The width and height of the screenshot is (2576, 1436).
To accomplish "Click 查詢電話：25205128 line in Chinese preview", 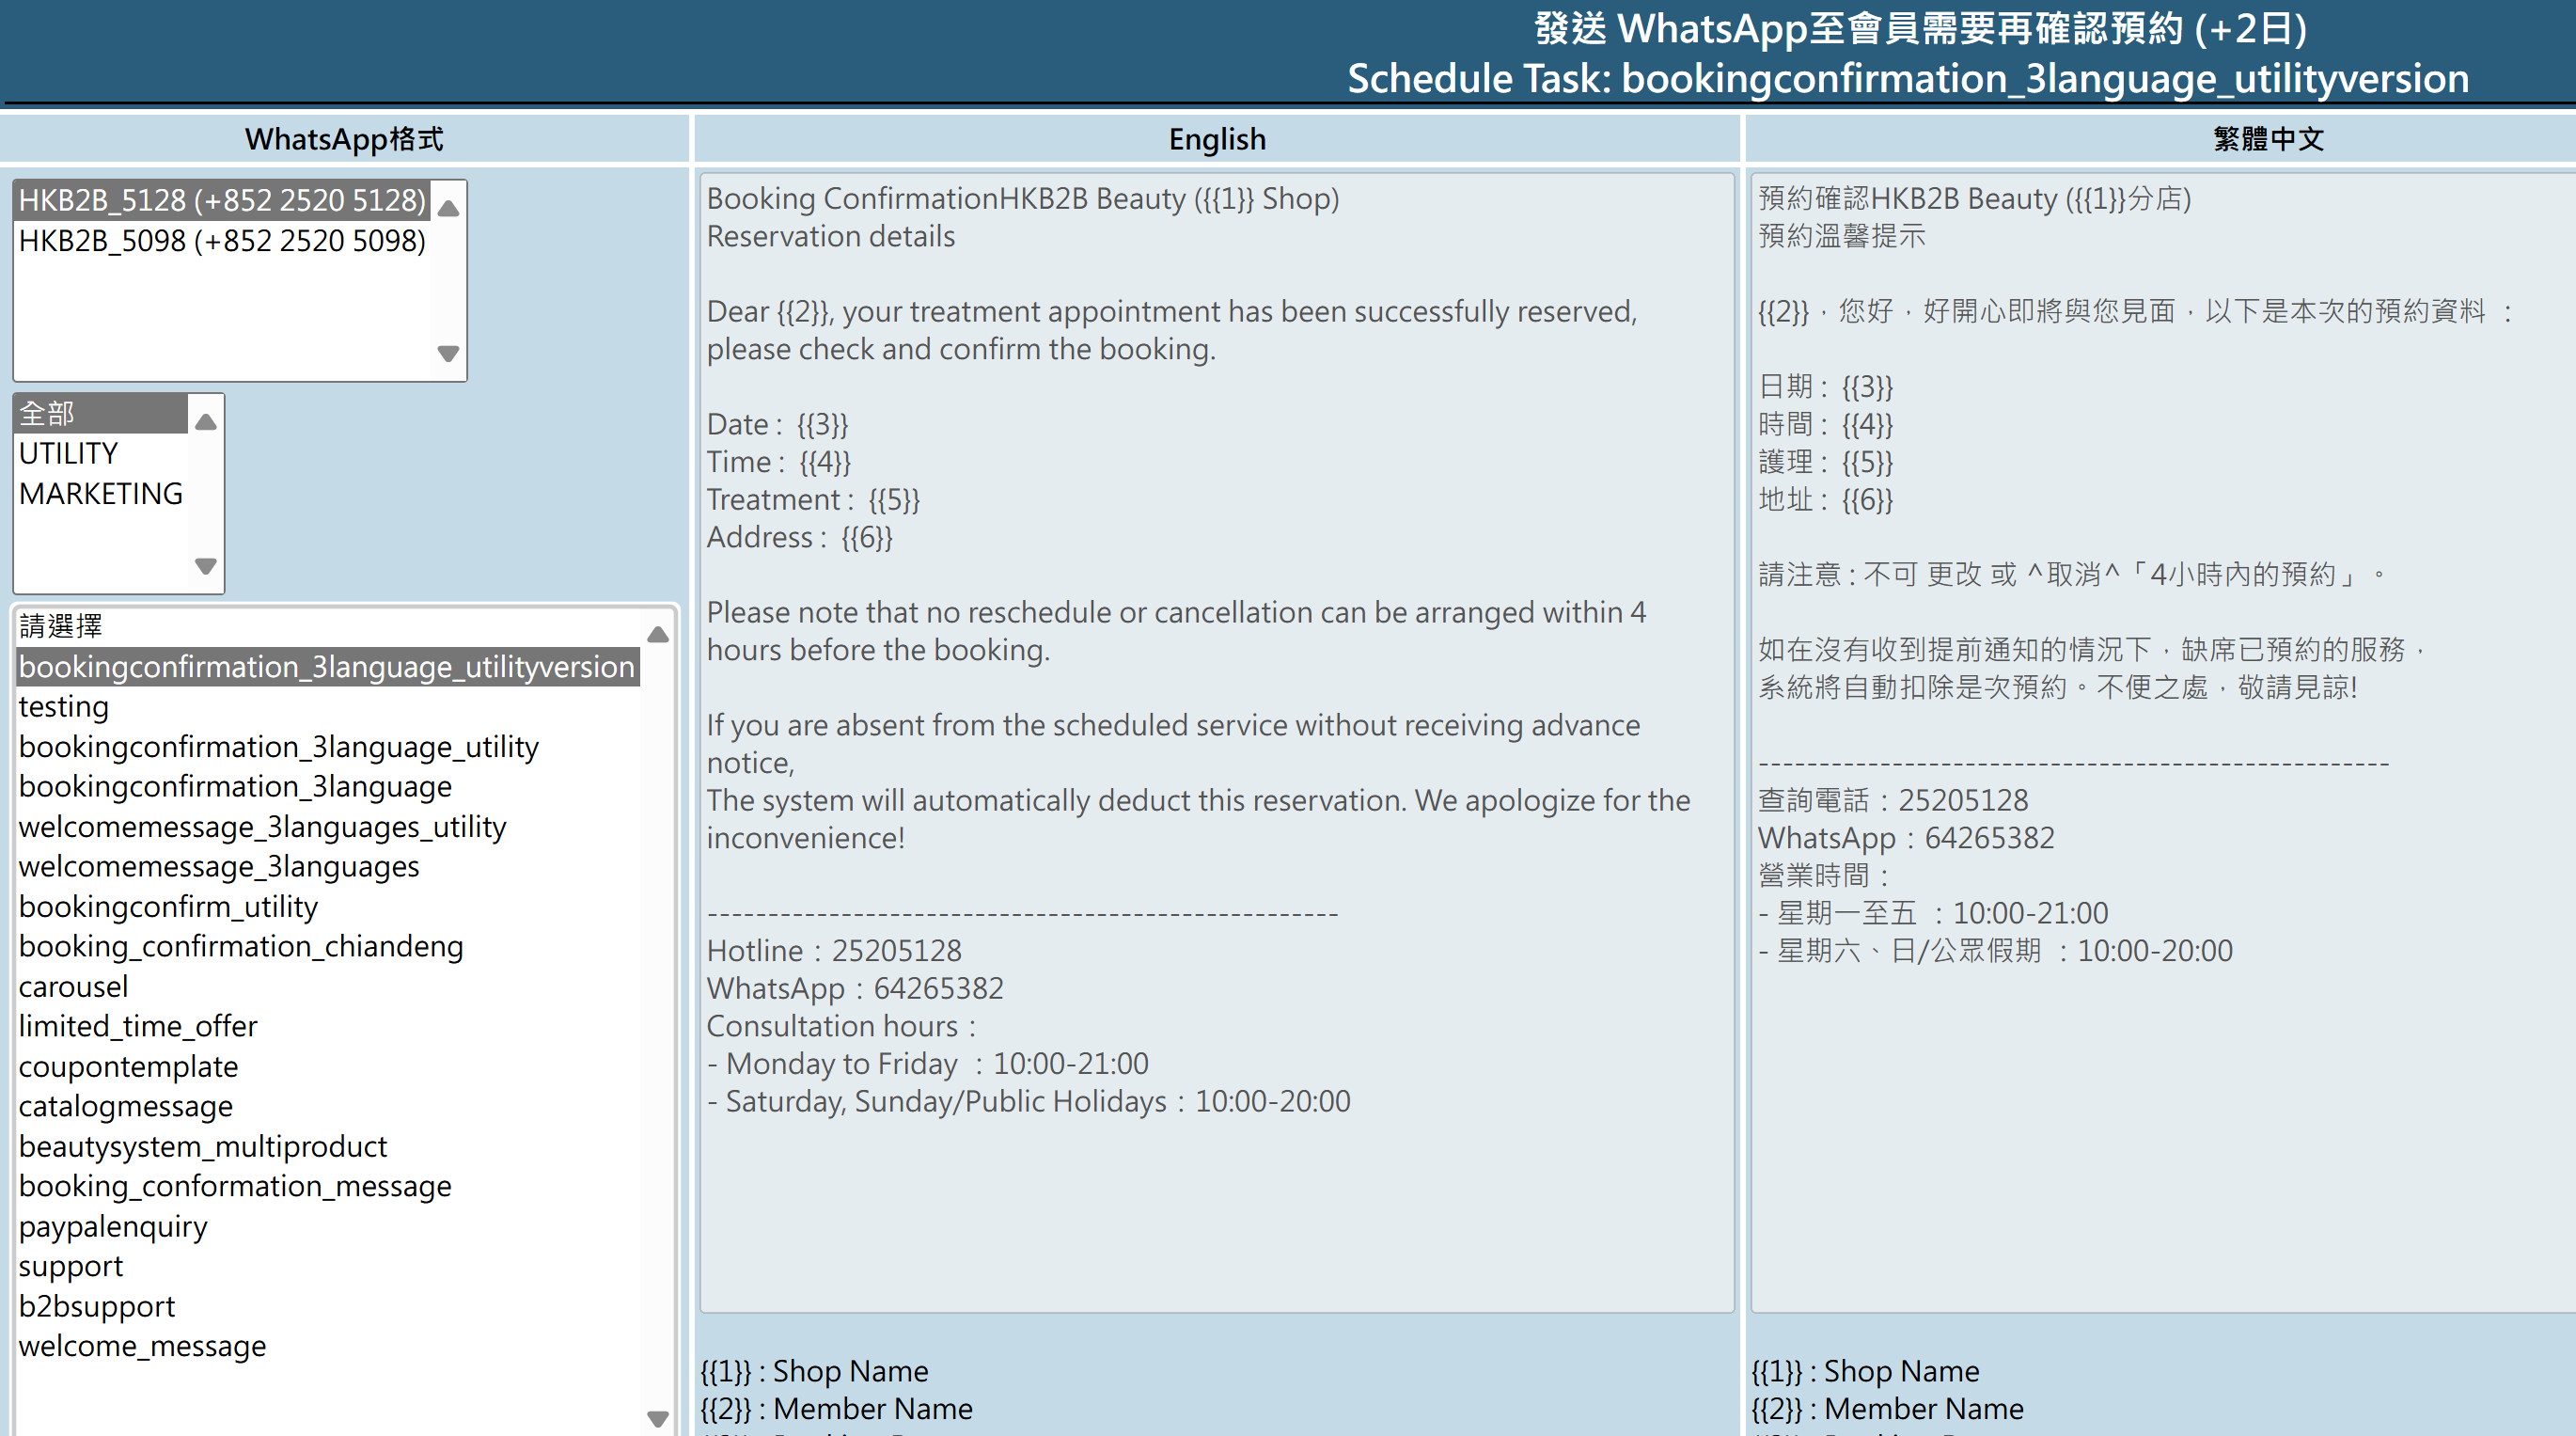I will pos(1893,800).
